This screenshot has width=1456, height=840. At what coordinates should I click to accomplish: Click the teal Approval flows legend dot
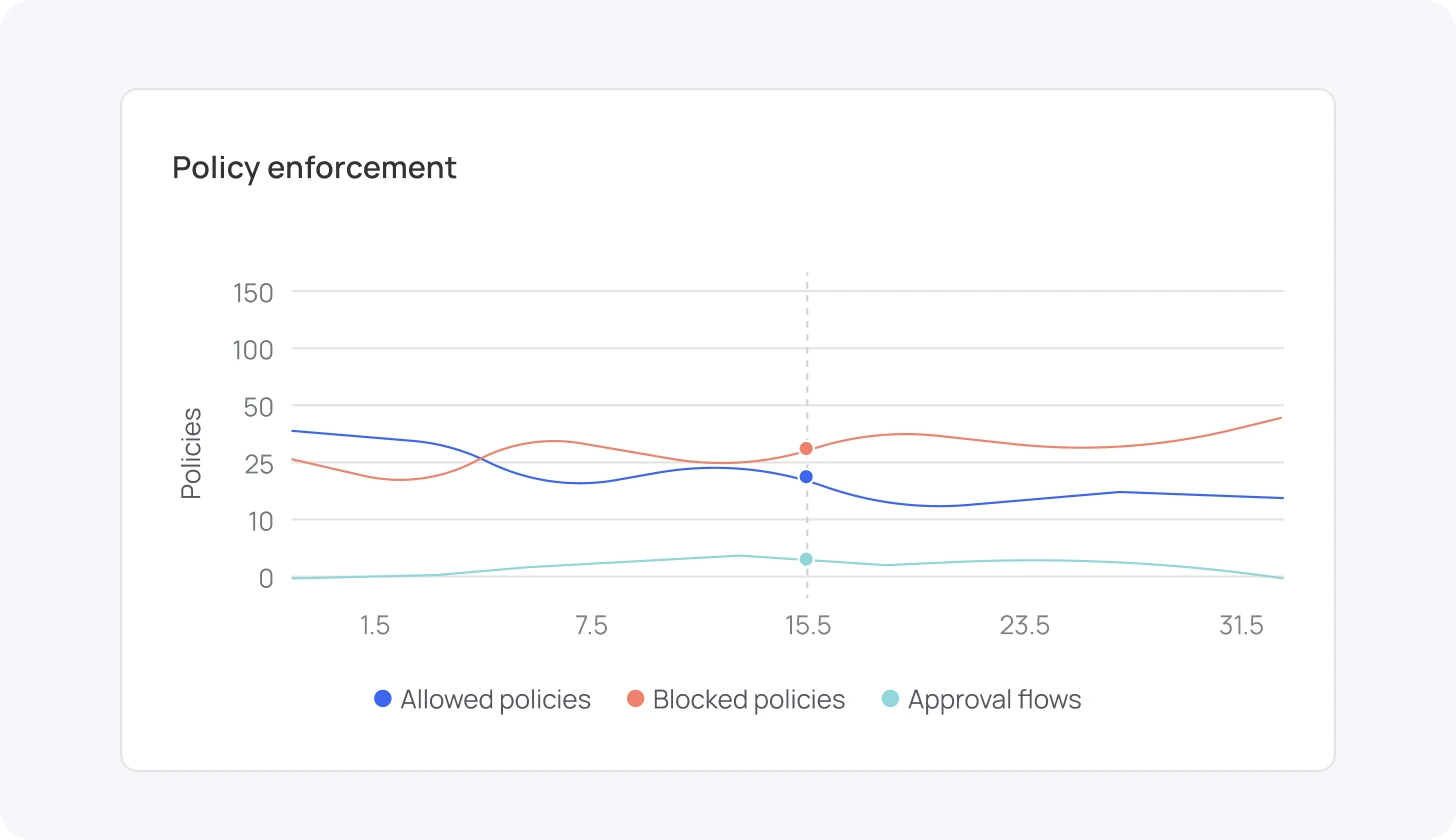[x=890, y=699]
